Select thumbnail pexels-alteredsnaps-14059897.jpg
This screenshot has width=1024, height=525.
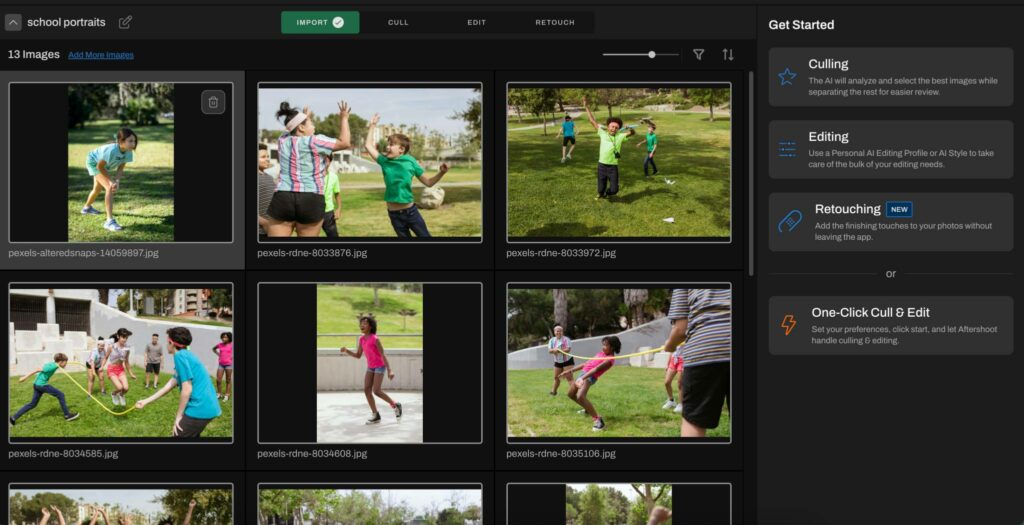121,163
